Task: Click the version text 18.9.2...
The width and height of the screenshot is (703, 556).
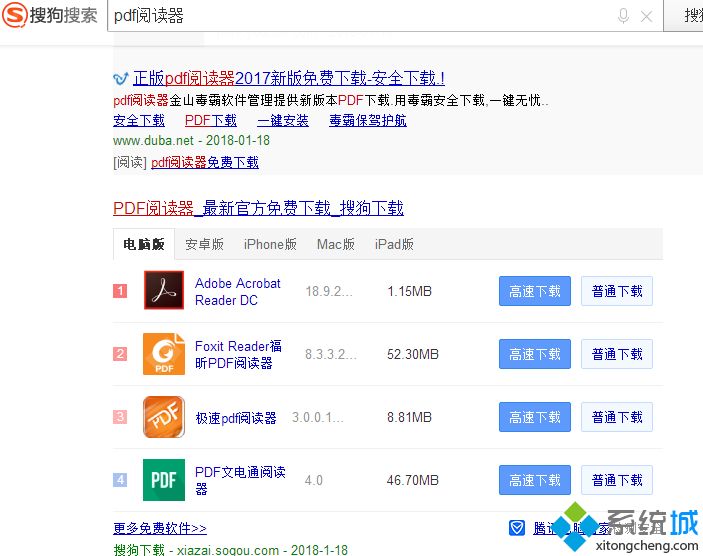Action: click(329, 291)
